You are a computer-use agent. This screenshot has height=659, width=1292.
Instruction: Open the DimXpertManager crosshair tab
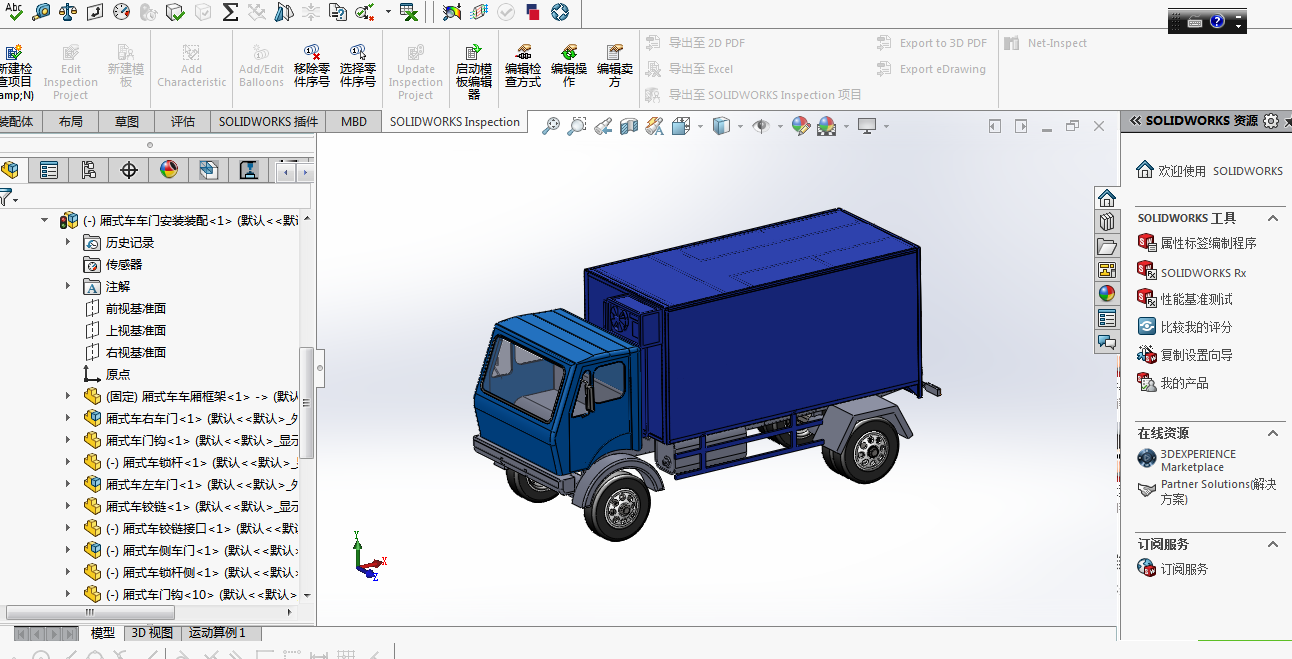click(x=128, y=170)
